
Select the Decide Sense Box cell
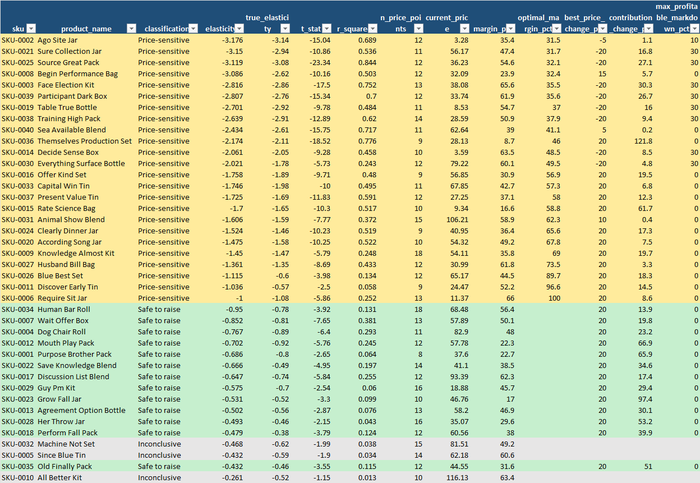coord(86,152)
